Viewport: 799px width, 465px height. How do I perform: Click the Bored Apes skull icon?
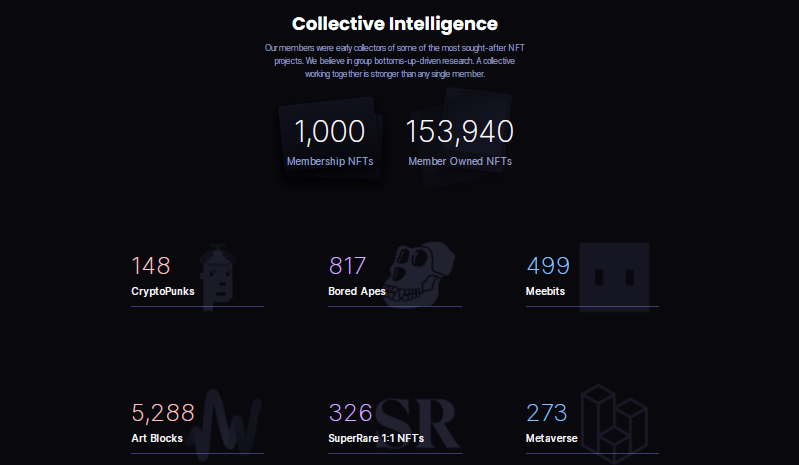pyautogui.click(x=419, y=275)
